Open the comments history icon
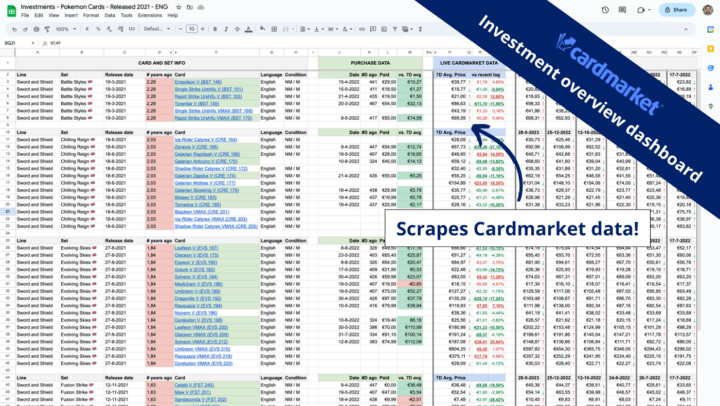The height and width of the screenshot is (406, 720). (x=622, y=10)
